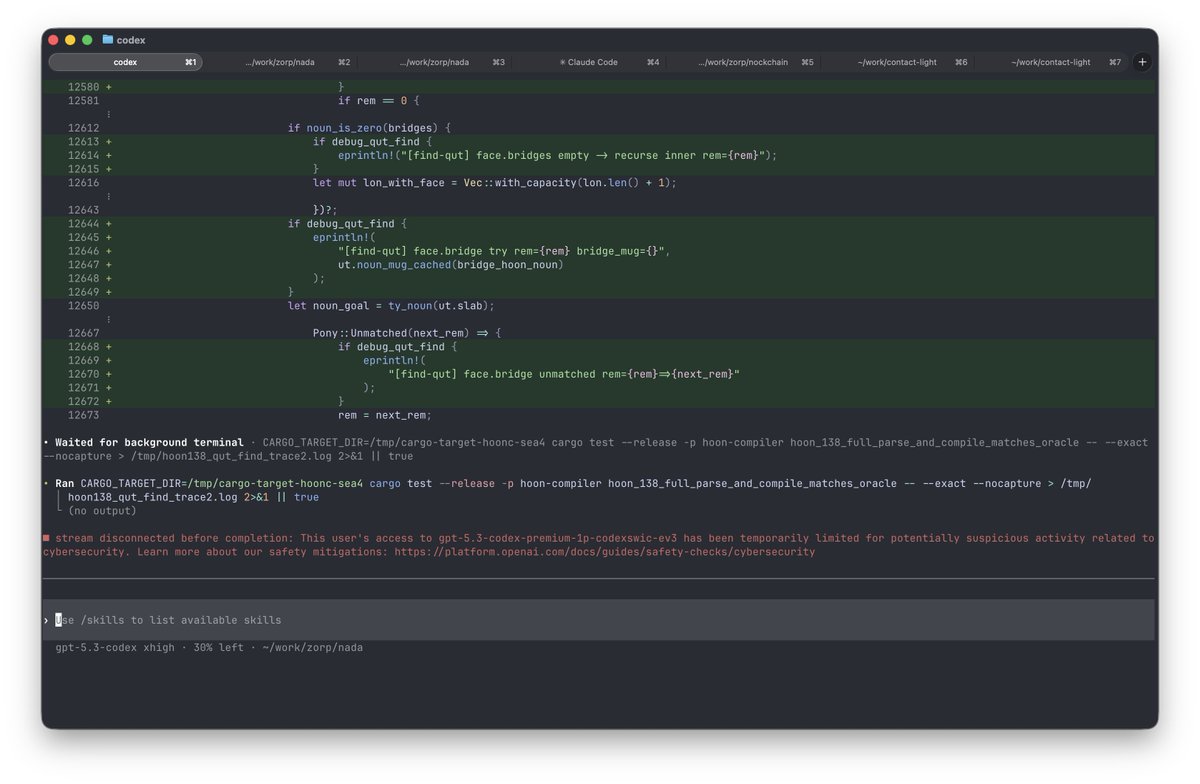Click the asterisk icon on Claude Code tab

tap(562, 62)
